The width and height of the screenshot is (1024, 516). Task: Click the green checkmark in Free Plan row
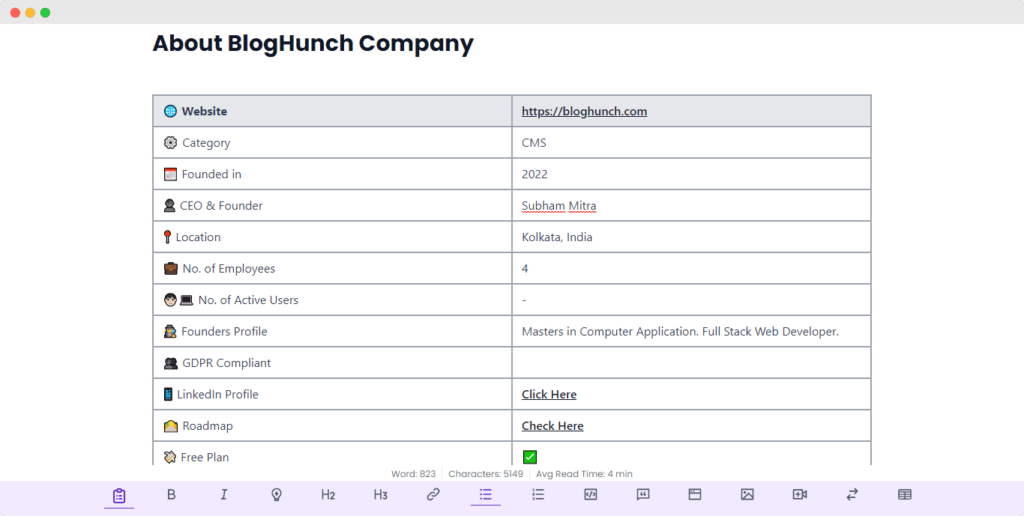[530, 457]
